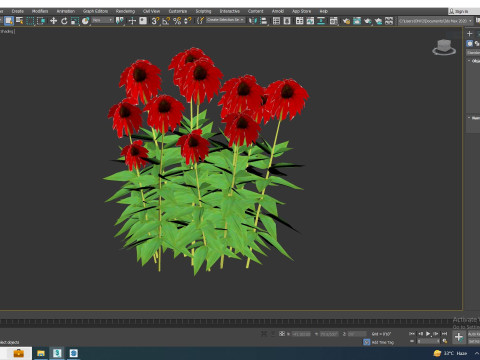Open project folder path dropdown

coord(435,21)
